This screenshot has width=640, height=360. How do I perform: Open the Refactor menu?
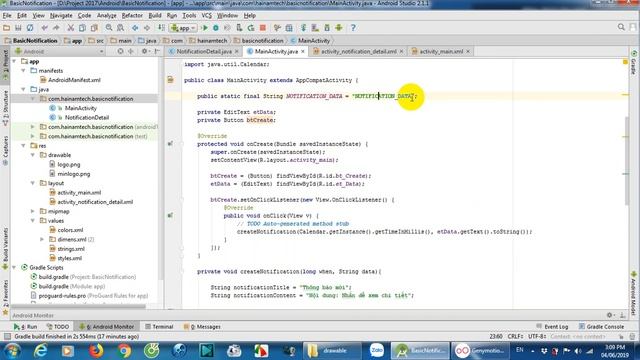[x=132, y=16]
